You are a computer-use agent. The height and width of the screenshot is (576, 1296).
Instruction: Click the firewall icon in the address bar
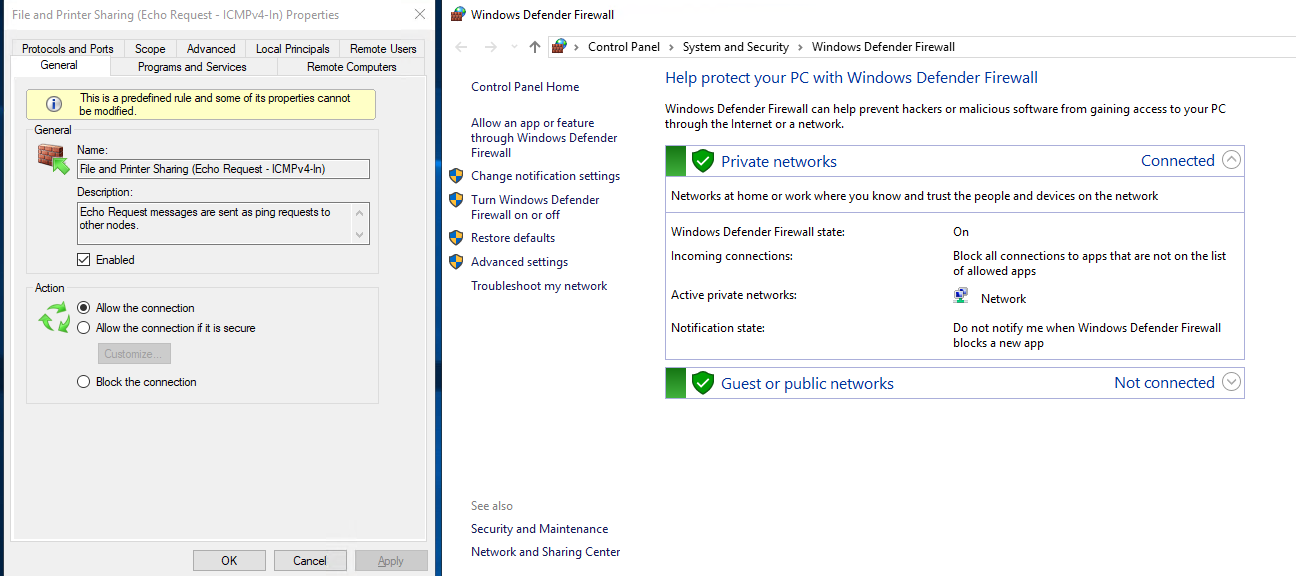[x=559, y=47]
